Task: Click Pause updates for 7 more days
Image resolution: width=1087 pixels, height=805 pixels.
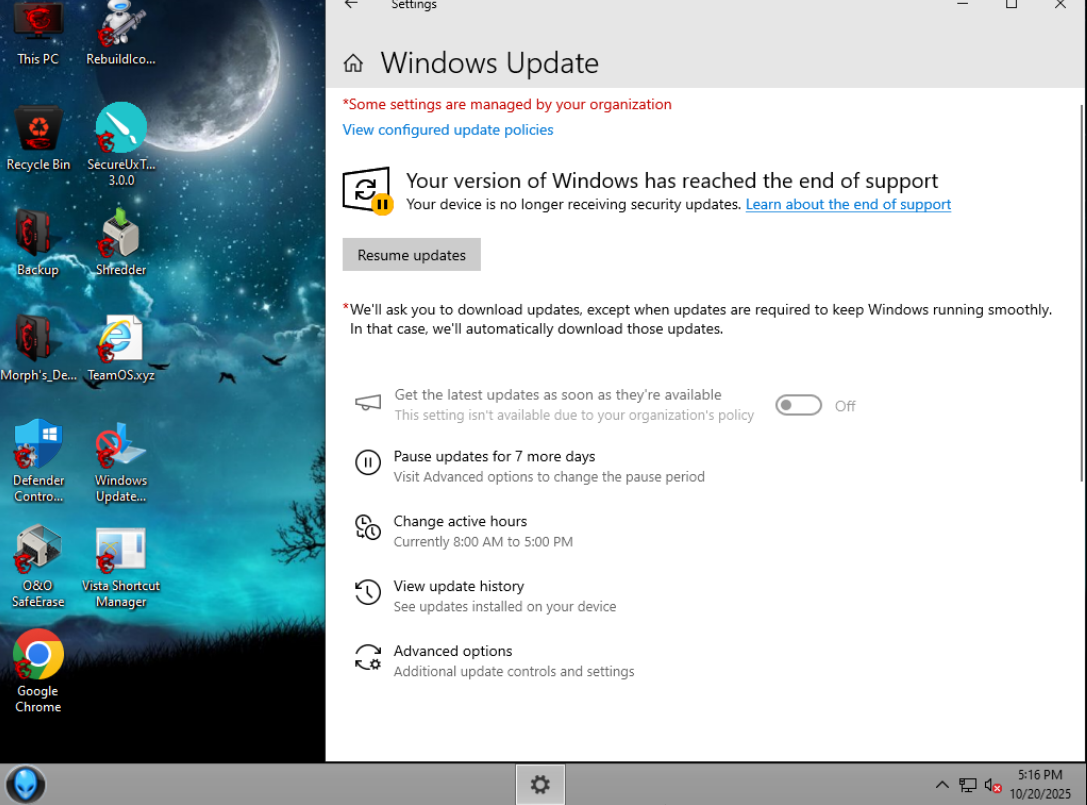Action: pos(494,456)
